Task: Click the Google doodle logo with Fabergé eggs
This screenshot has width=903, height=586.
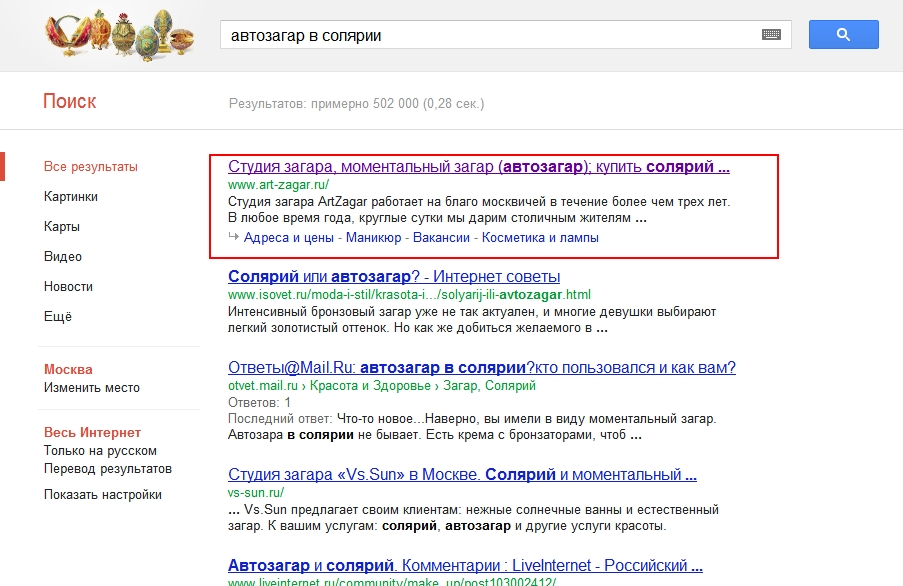Action: click(x=120, y=35)
